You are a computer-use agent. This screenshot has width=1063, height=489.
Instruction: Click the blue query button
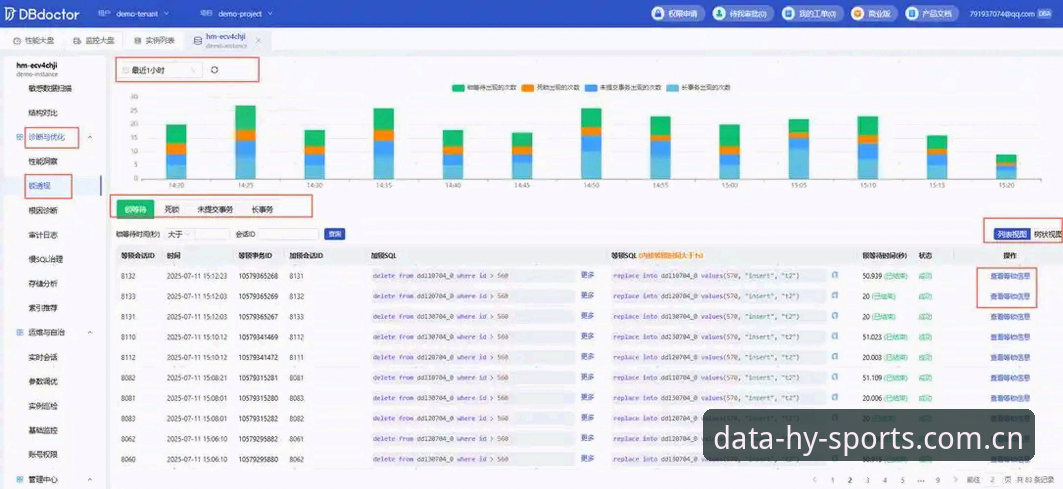click(334, 234)
